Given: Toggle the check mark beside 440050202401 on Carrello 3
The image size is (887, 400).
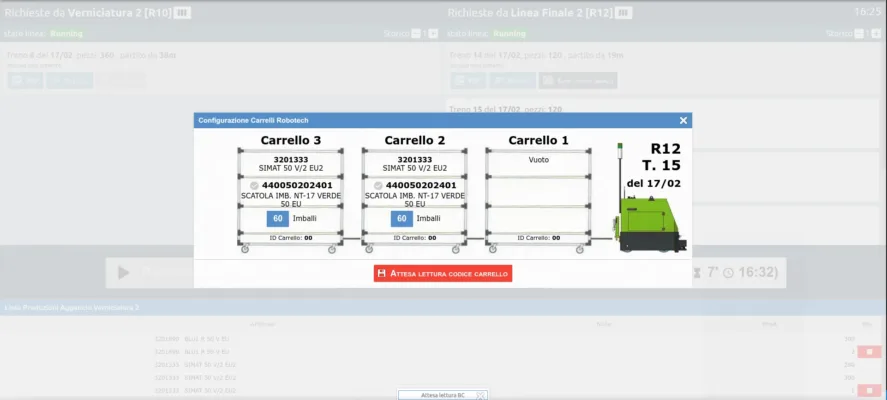Looking at the screenshot, I should tap(254, 186).
